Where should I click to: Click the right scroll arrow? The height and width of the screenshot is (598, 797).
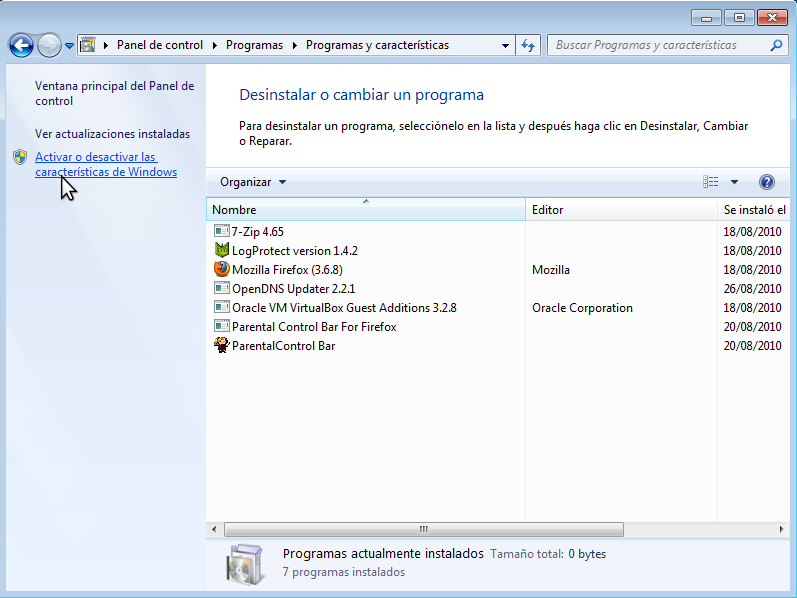click(x=781, y=529)
